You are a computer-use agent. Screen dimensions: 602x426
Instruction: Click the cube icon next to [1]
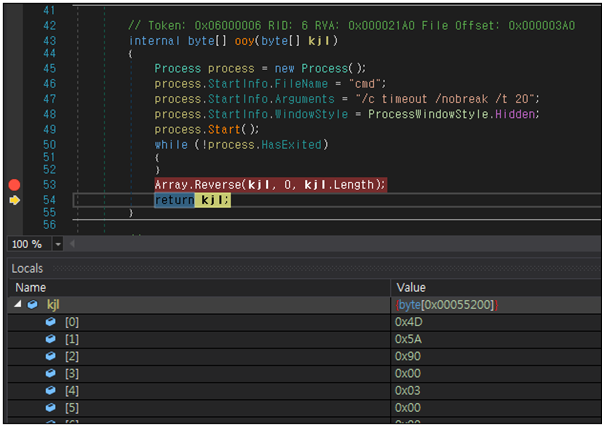(x=51, y=339)
